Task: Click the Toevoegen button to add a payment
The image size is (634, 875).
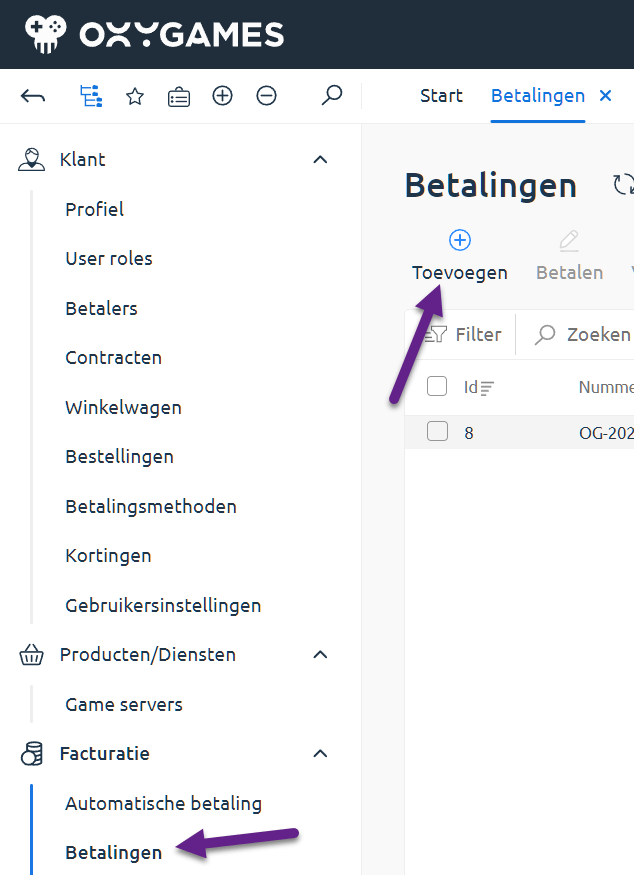Action: click(x=459, y=253)
